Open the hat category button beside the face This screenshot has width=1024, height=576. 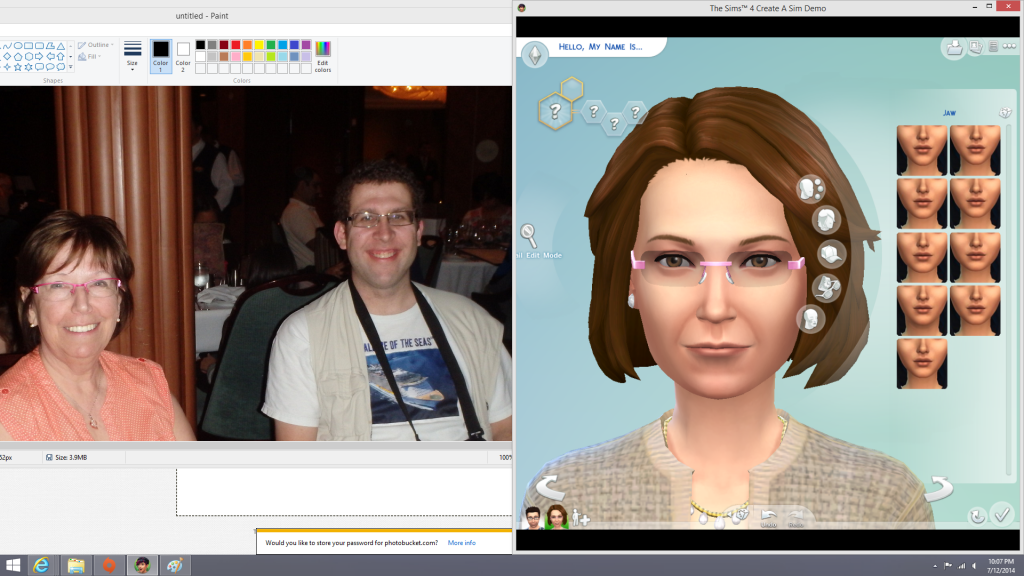point(831,253)
